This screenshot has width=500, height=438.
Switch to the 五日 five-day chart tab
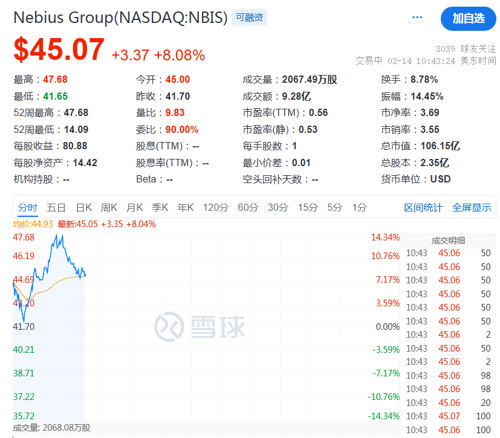coord(56,208)
